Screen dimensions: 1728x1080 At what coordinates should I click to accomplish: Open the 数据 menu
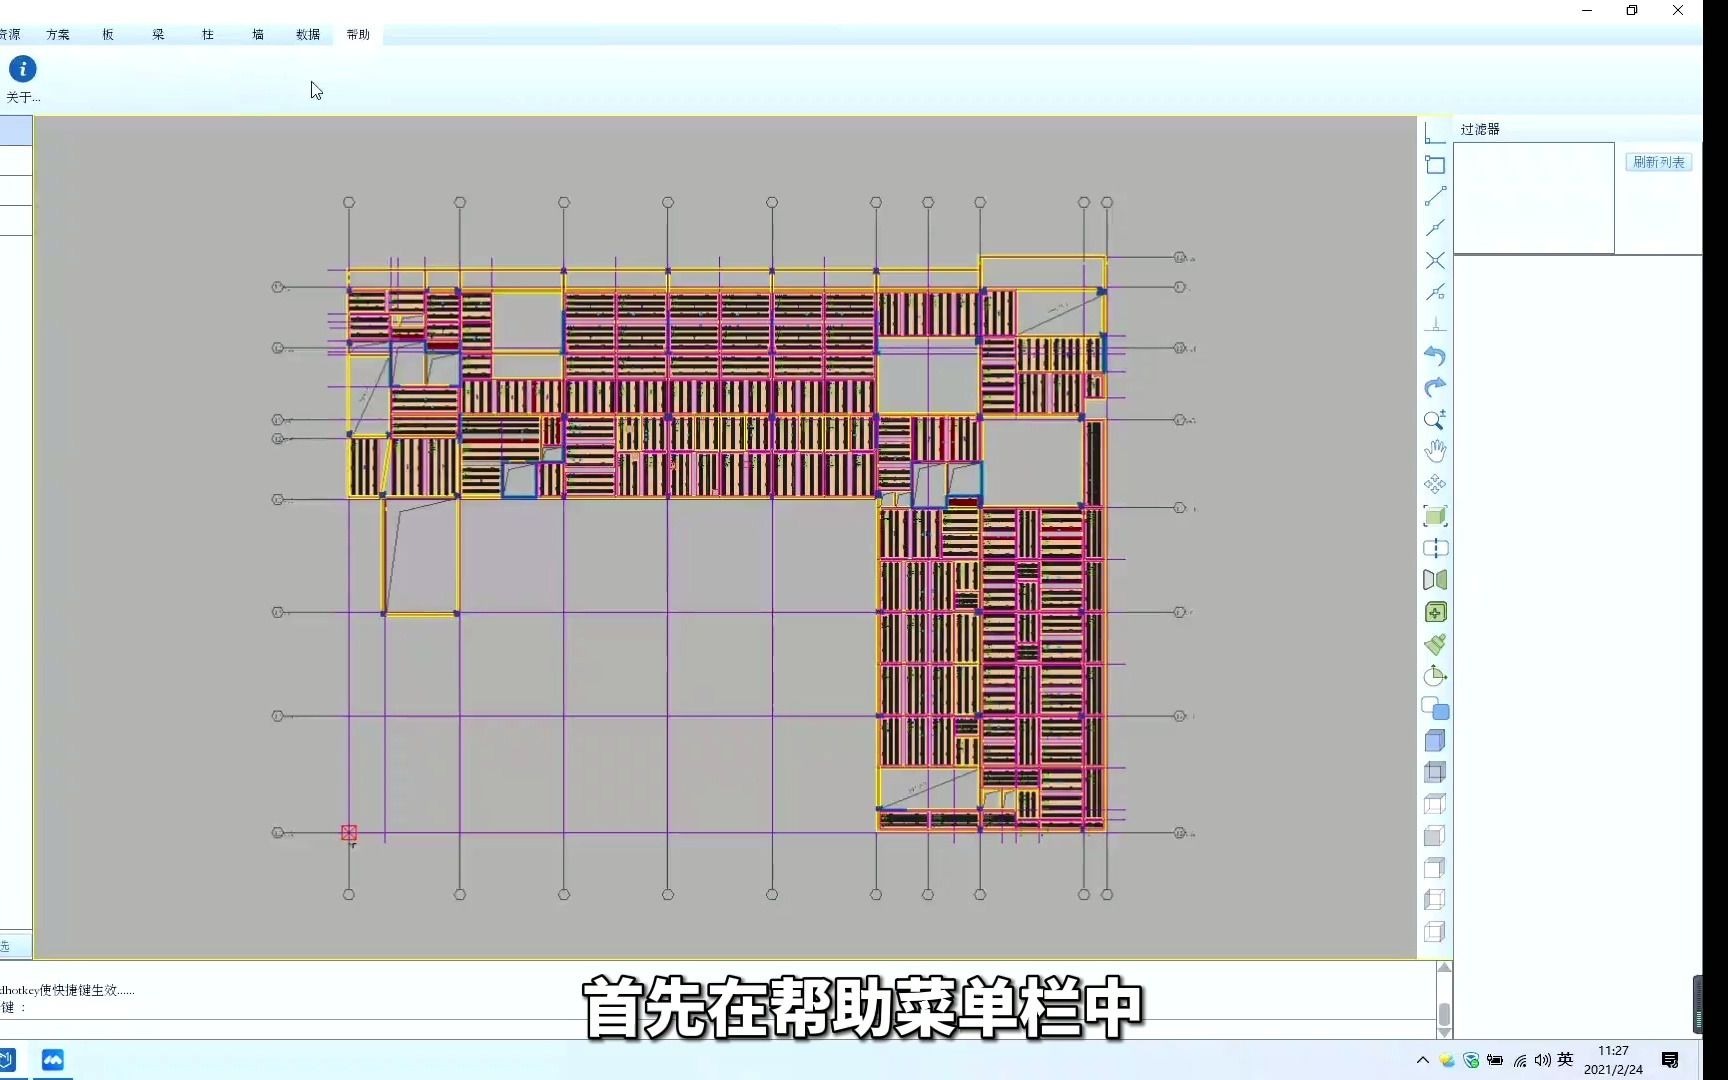[309, 33]
